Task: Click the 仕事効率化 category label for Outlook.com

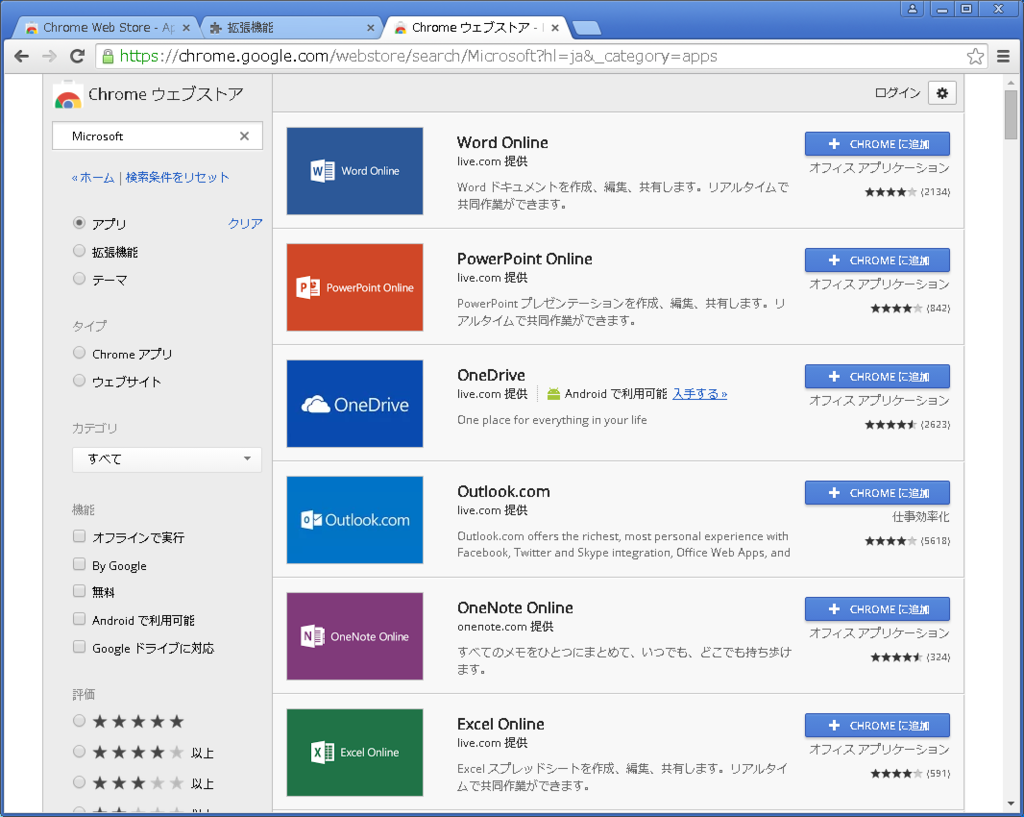Action: 920,517
